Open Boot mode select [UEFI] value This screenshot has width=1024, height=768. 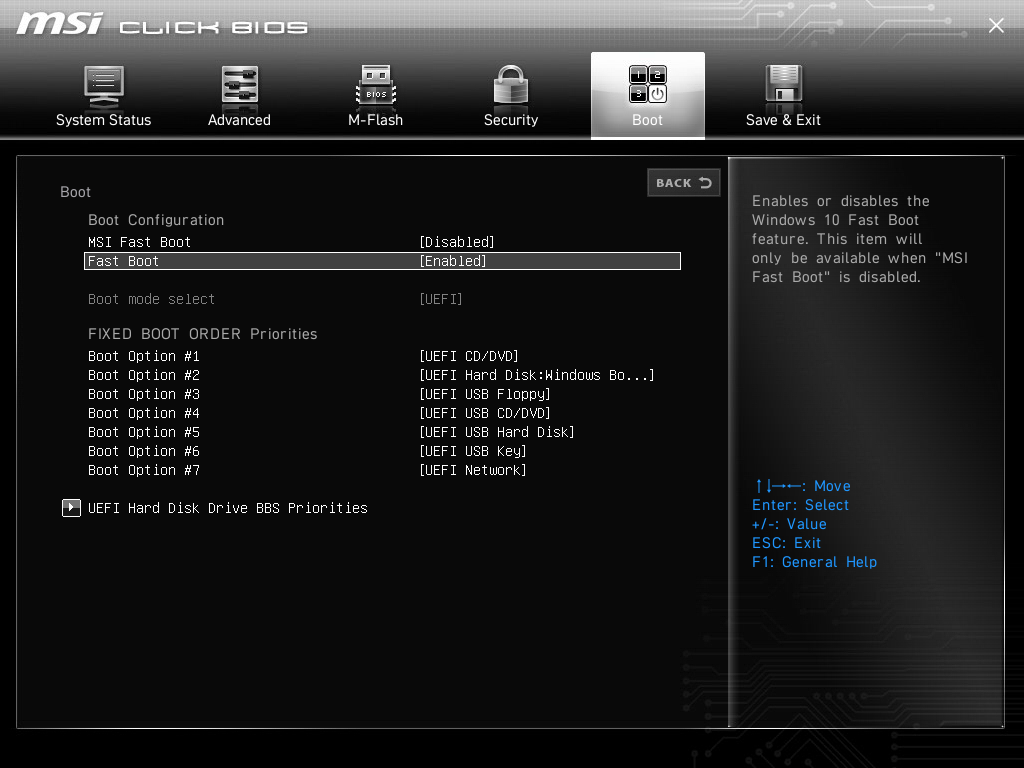441,299
